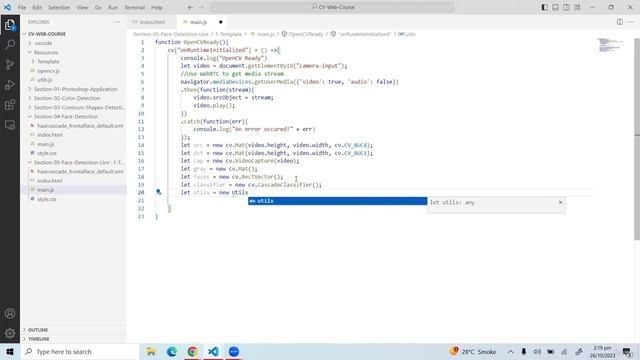Toggle Primary Side Bar layout icon
640x360 pixels.
click(x=544, y=7)
